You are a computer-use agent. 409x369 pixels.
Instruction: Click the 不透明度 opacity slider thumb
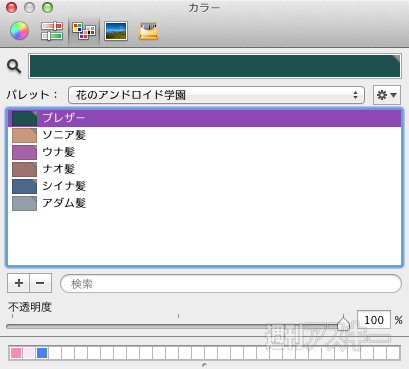tap(343, 323)
